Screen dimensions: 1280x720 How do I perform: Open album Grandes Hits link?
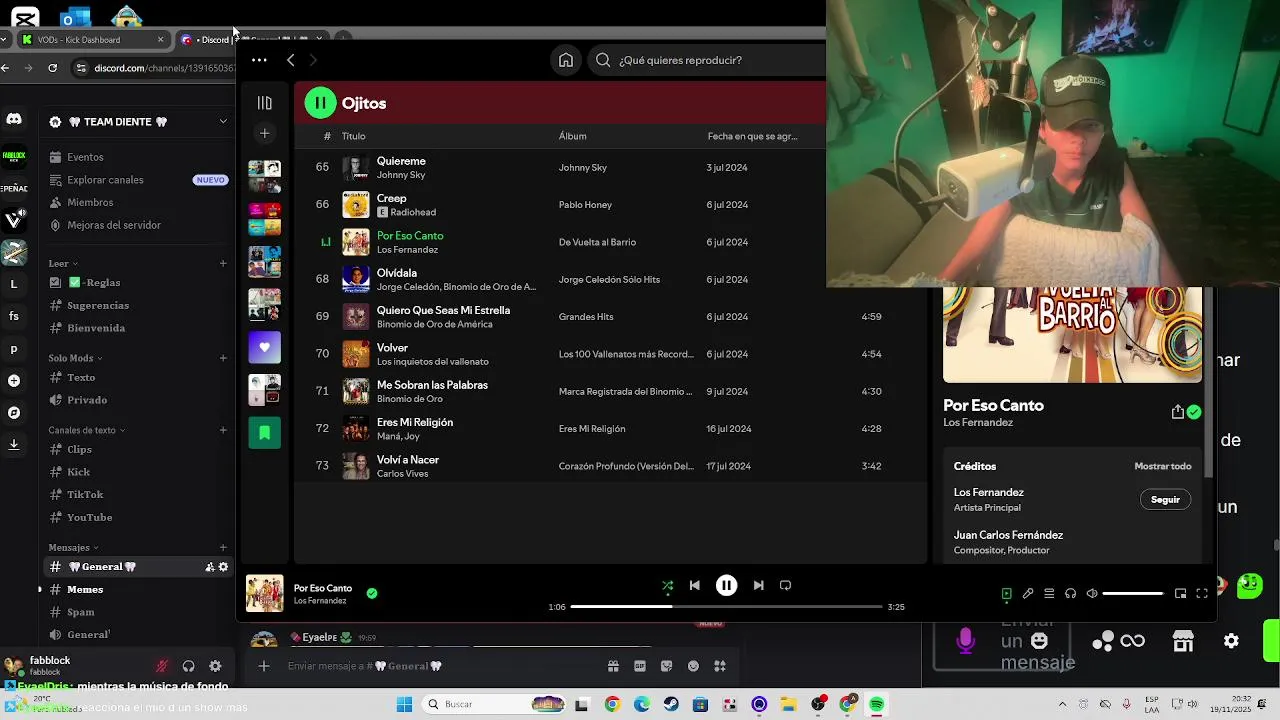[586, 317]
